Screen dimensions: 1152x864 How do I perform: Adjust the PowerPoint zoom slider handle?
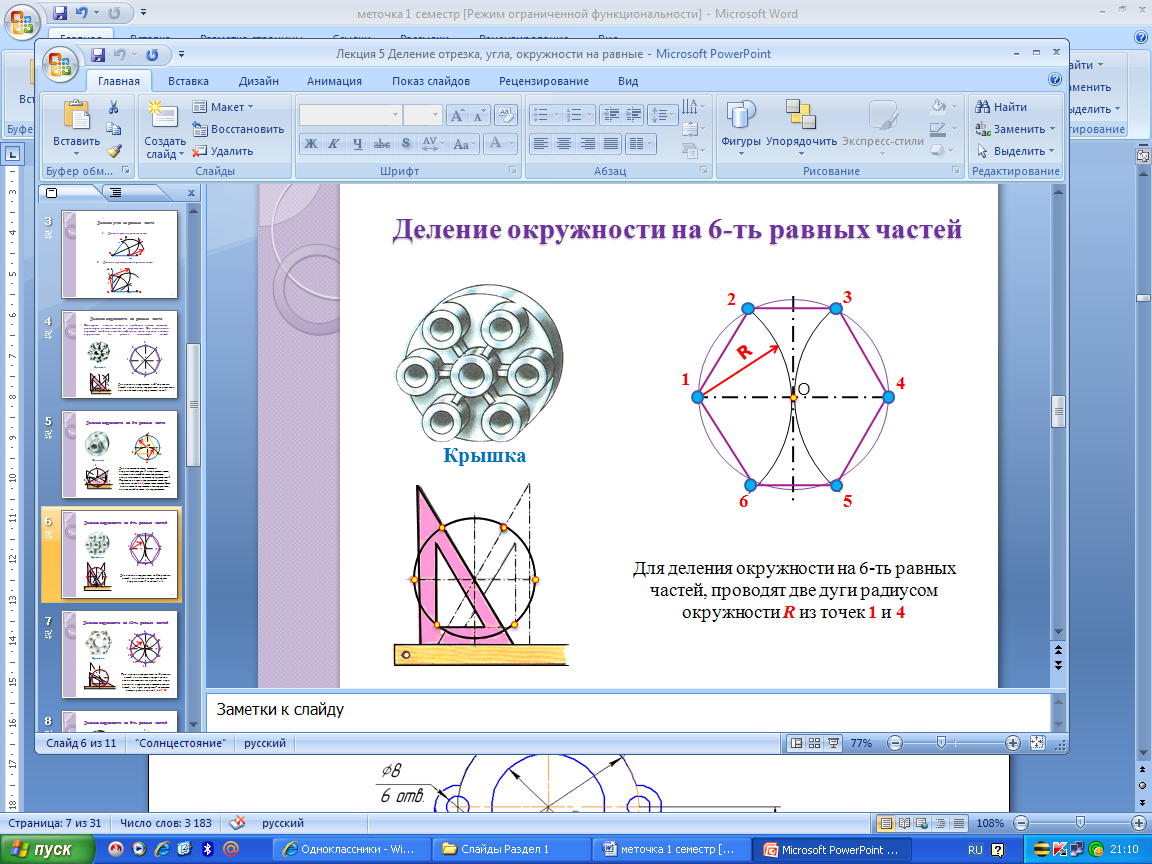[x=941, y=743]
